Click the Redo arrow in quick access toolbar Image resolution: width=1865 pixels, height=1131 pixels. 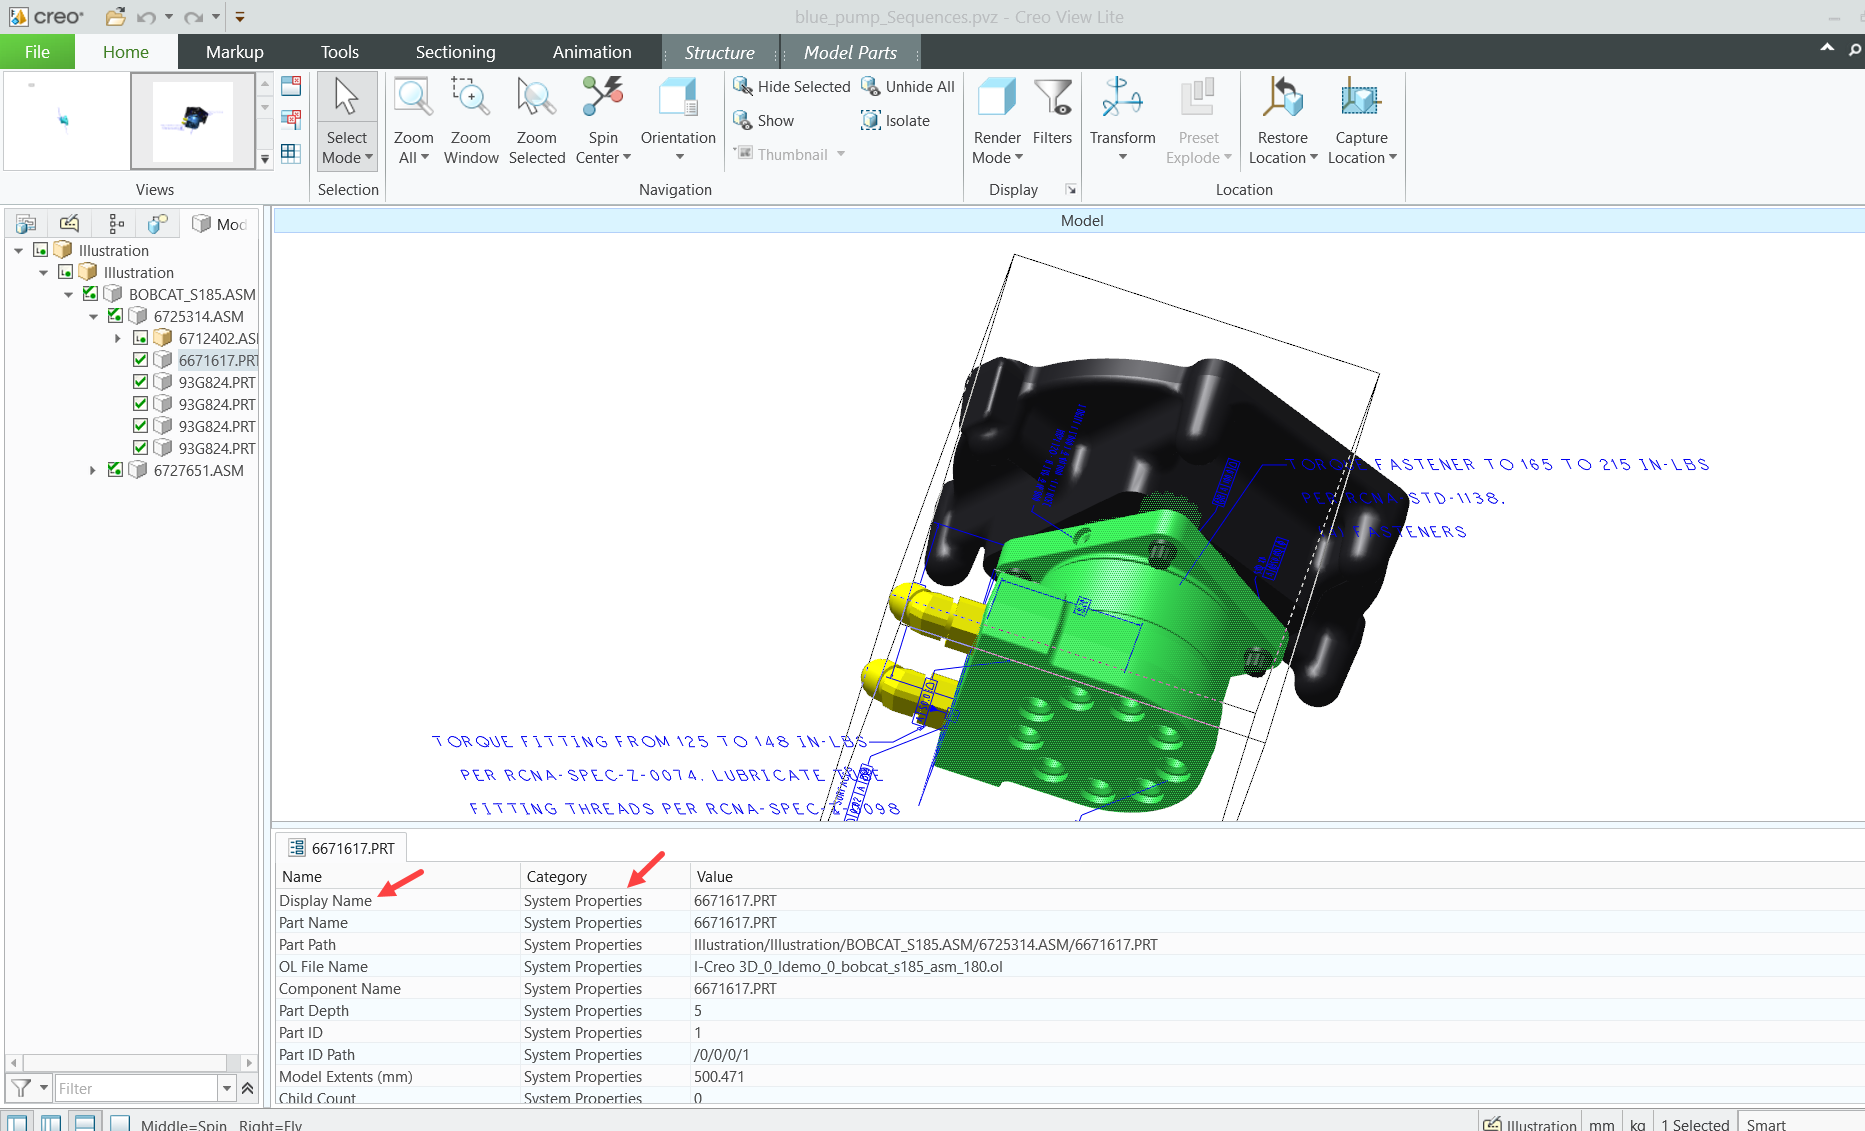(x=194, y=17)
